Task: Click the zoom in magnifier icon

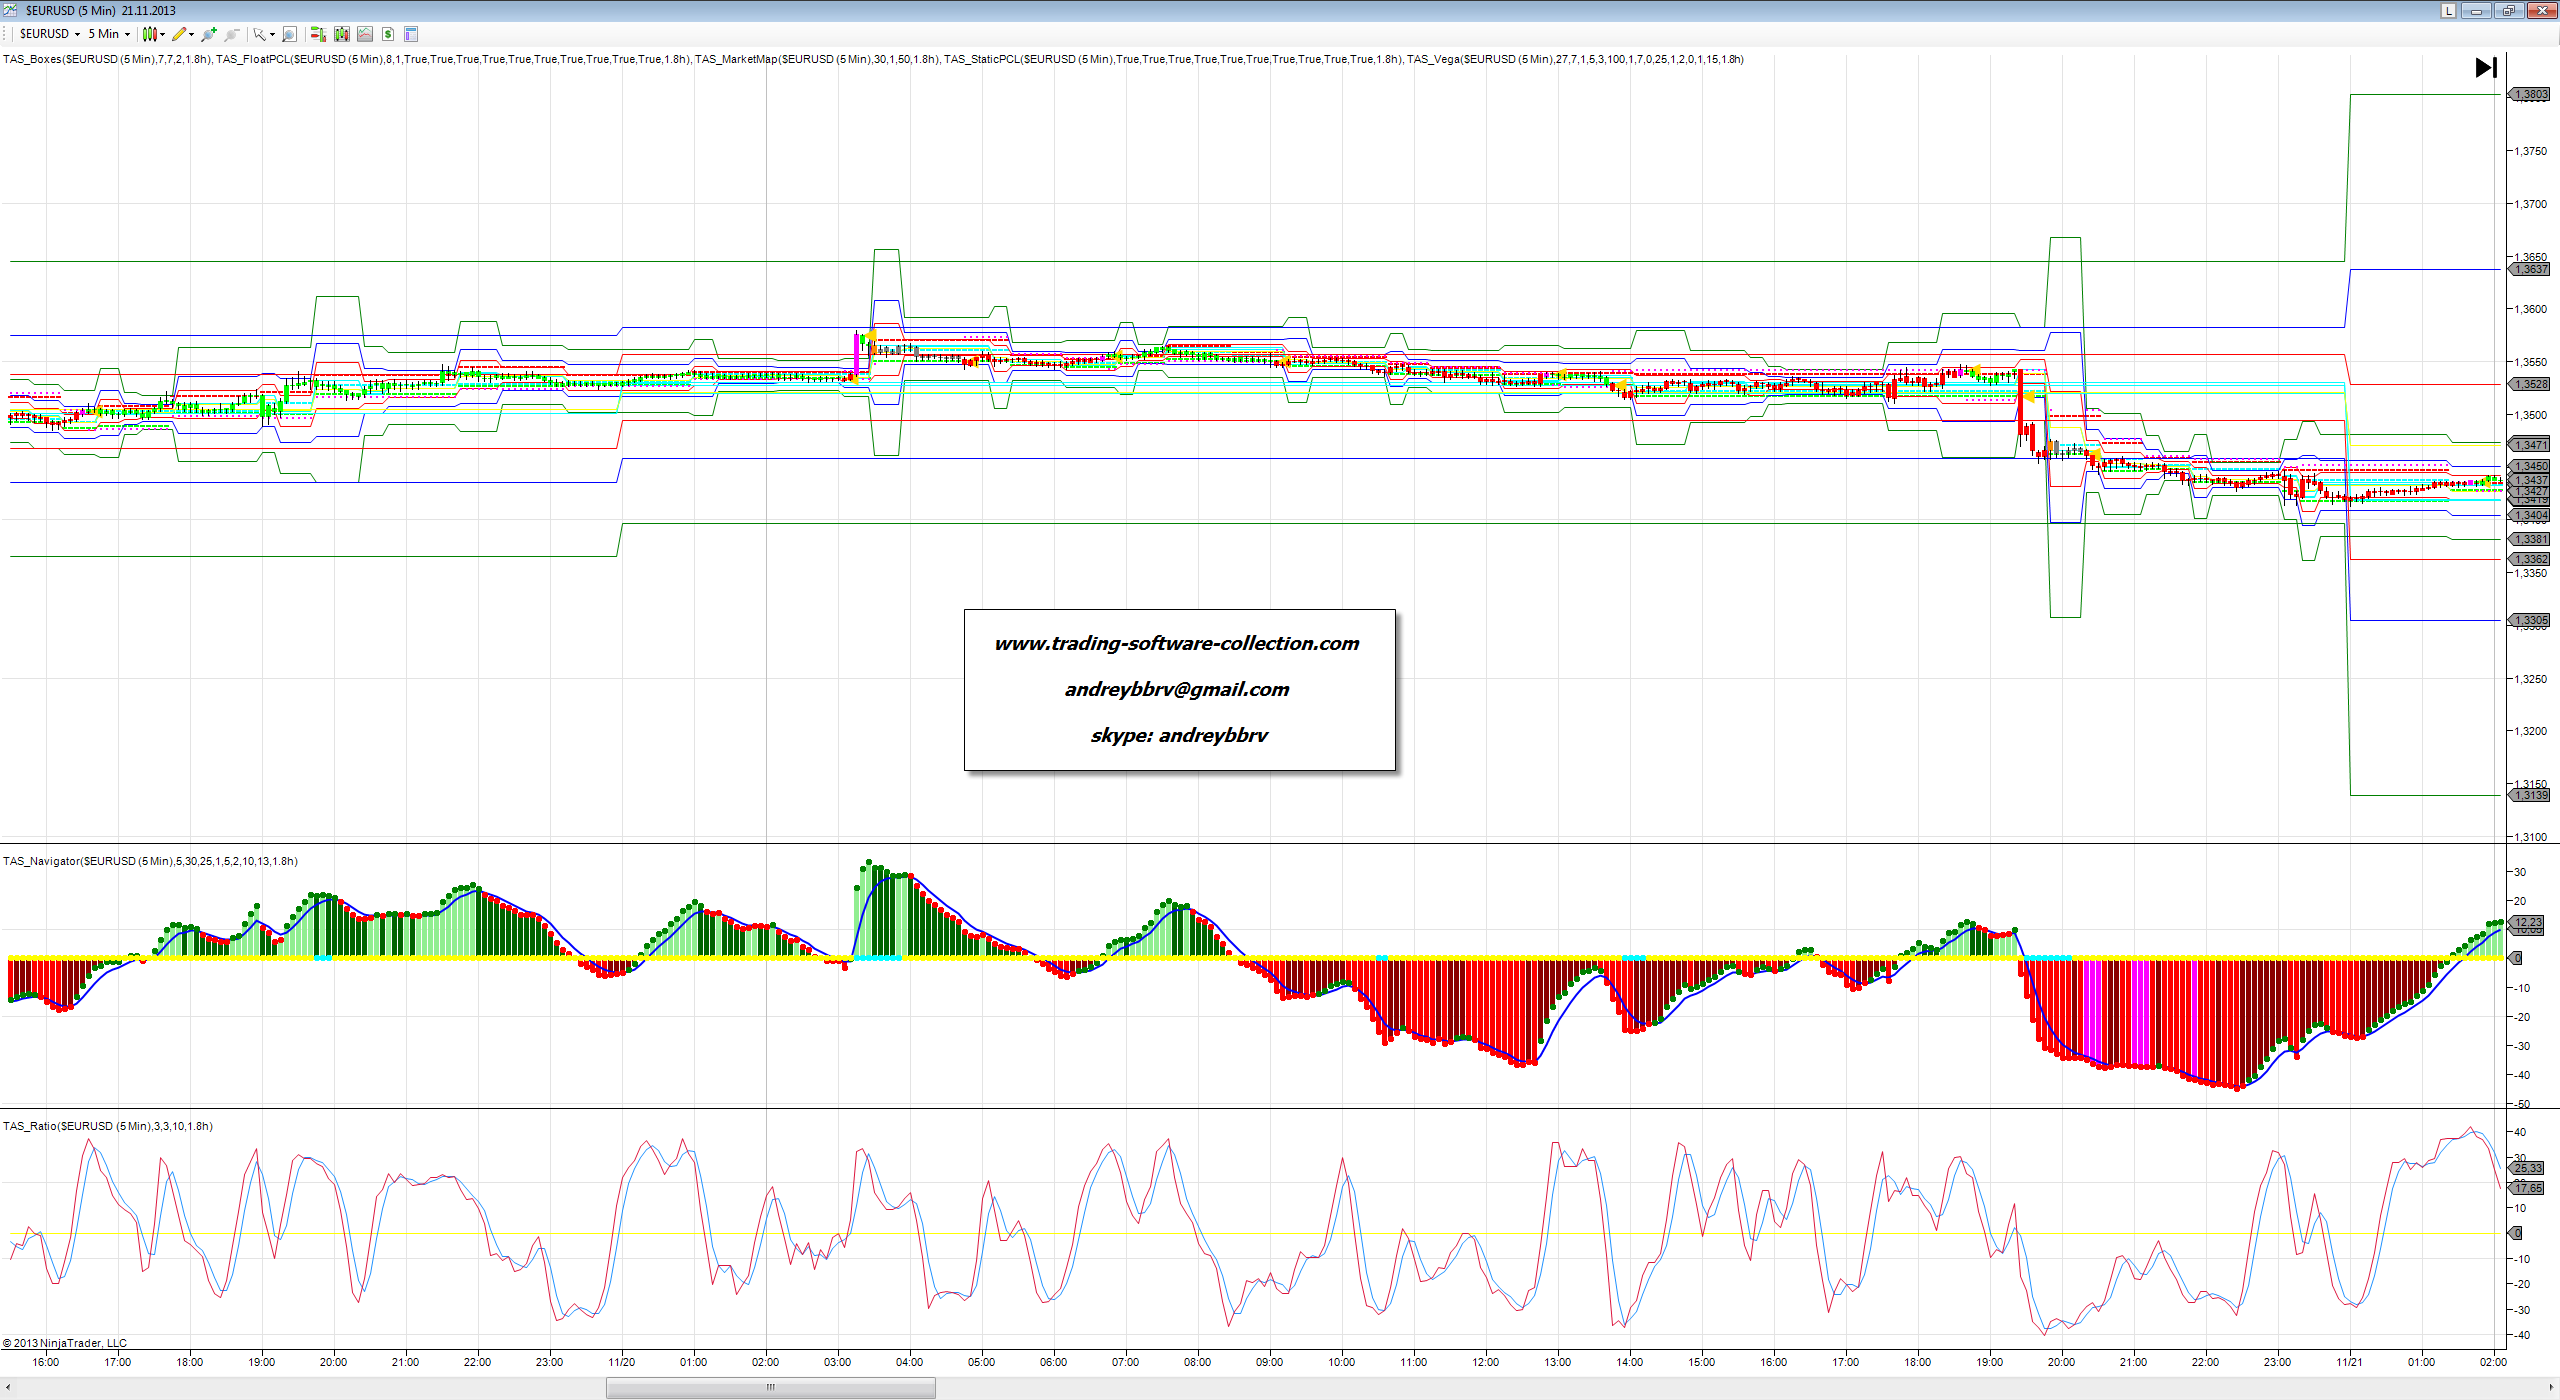Action: point(208,34)
